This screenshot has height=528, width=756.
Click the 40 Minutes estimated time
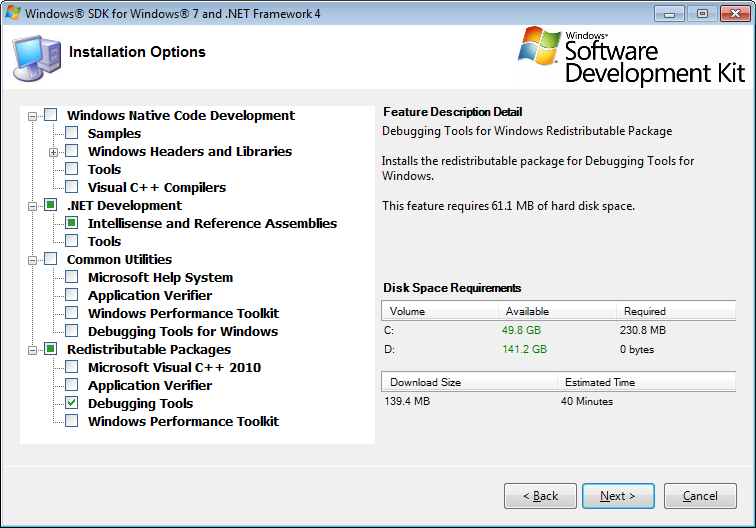click(587, 401)
